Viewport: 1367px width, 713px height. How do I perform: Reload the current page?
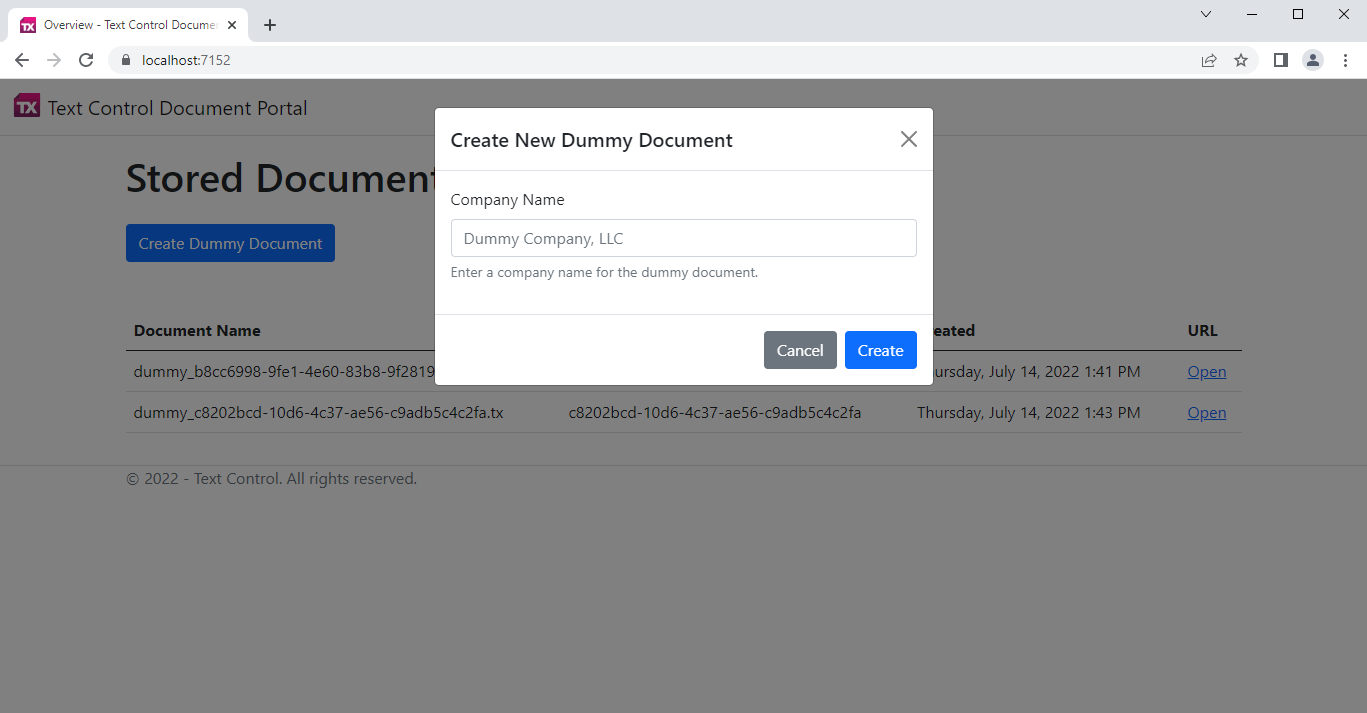point(86,60)
